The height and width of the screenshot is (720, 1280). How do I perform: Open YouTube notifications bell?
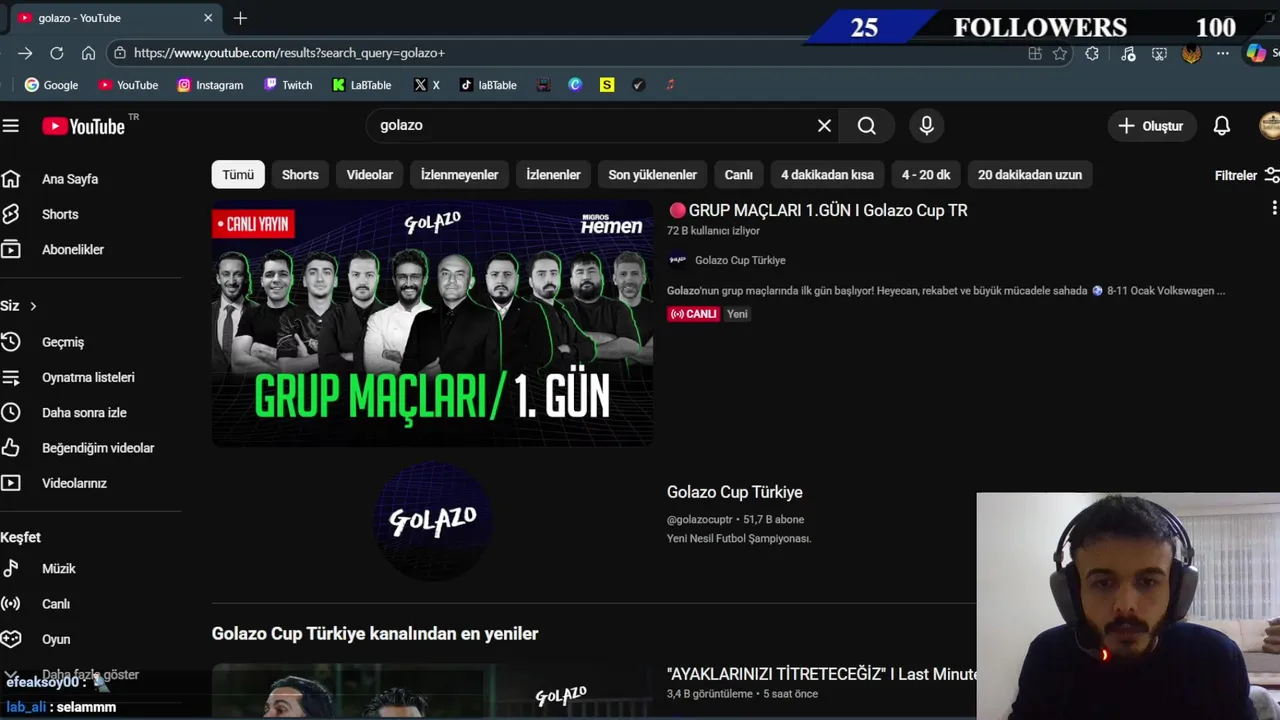(1222, 126)
